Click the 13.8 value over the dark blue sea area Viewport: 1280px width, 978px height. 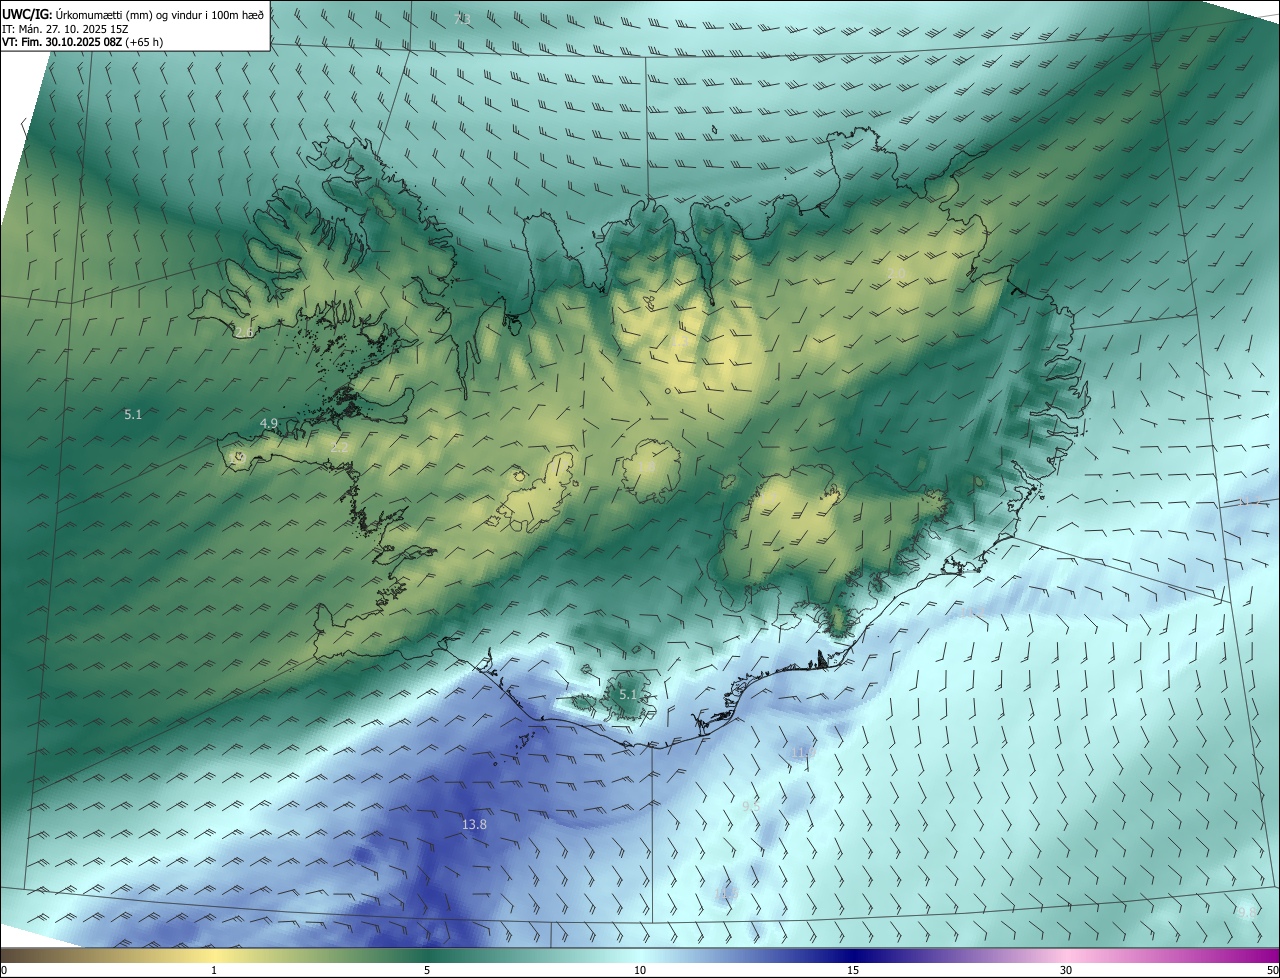click(x=474, y=825)
